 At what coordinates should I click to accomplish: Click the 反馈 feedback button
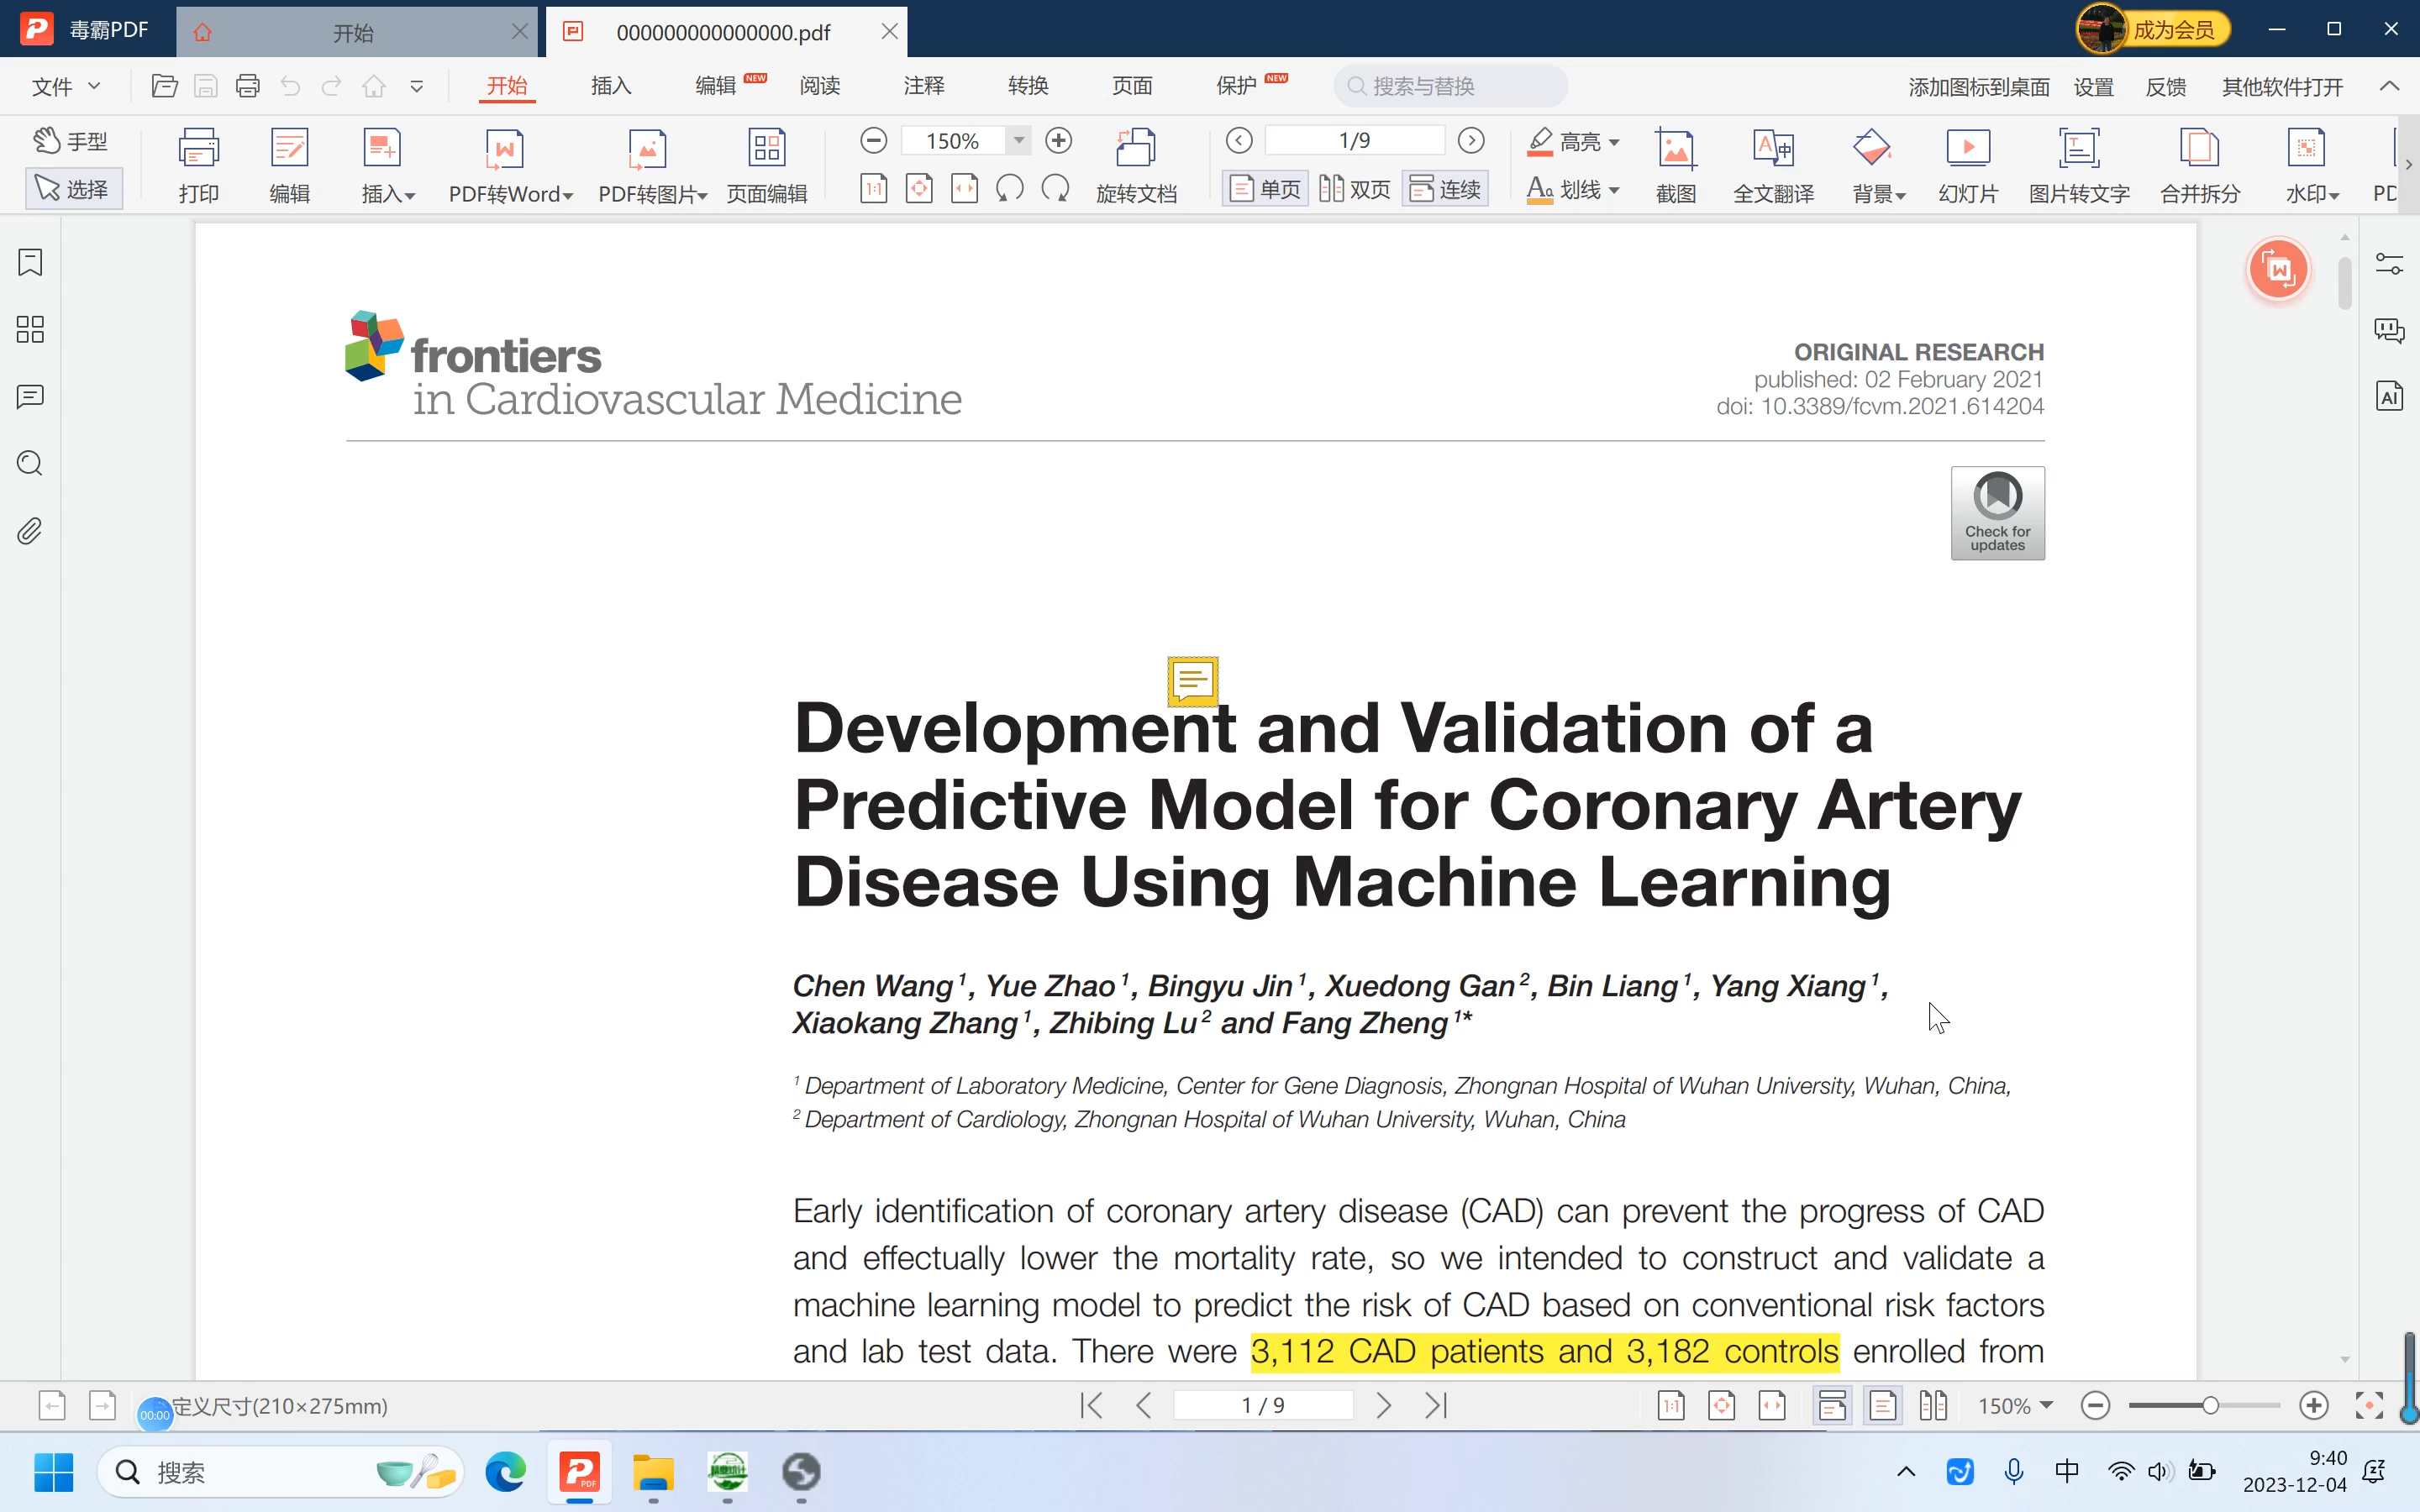point(2165,87)
